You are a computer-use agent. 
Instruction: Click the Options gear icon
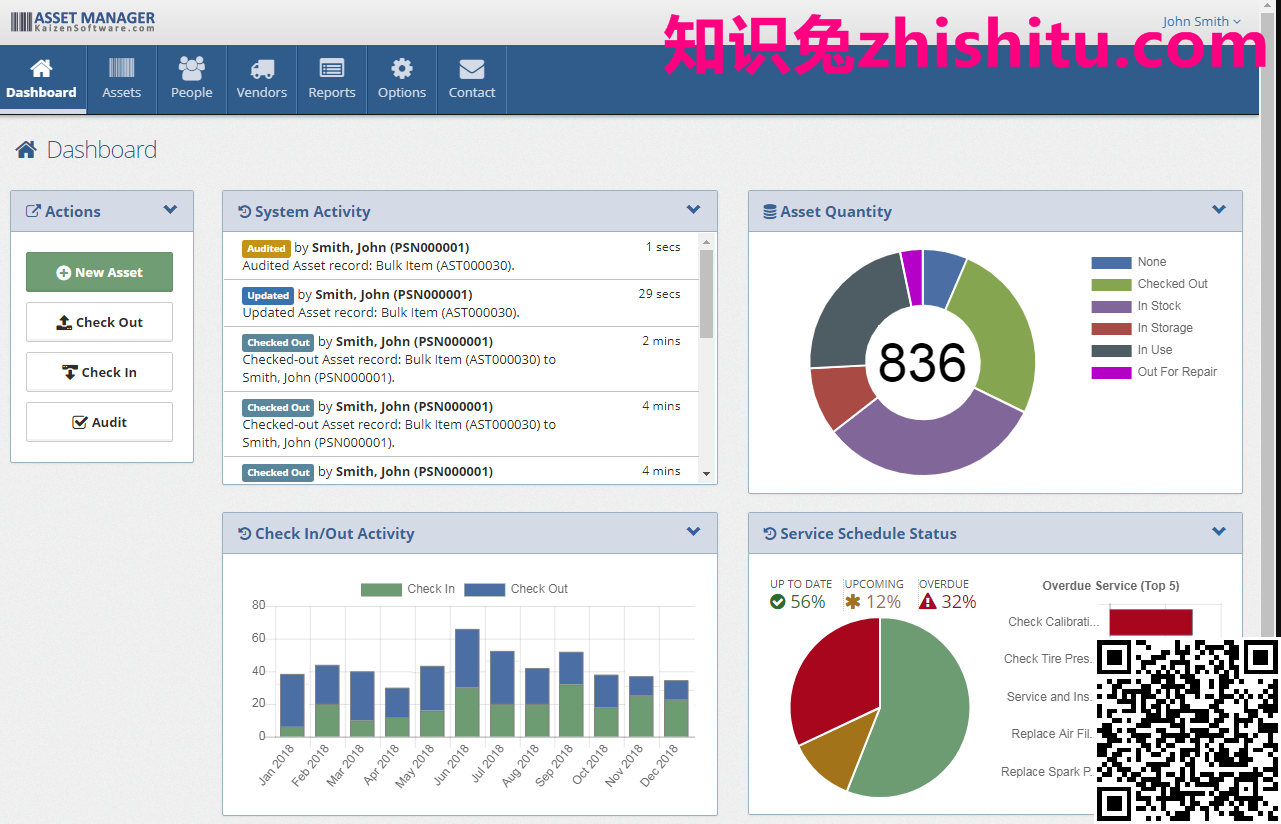point(402,68)
